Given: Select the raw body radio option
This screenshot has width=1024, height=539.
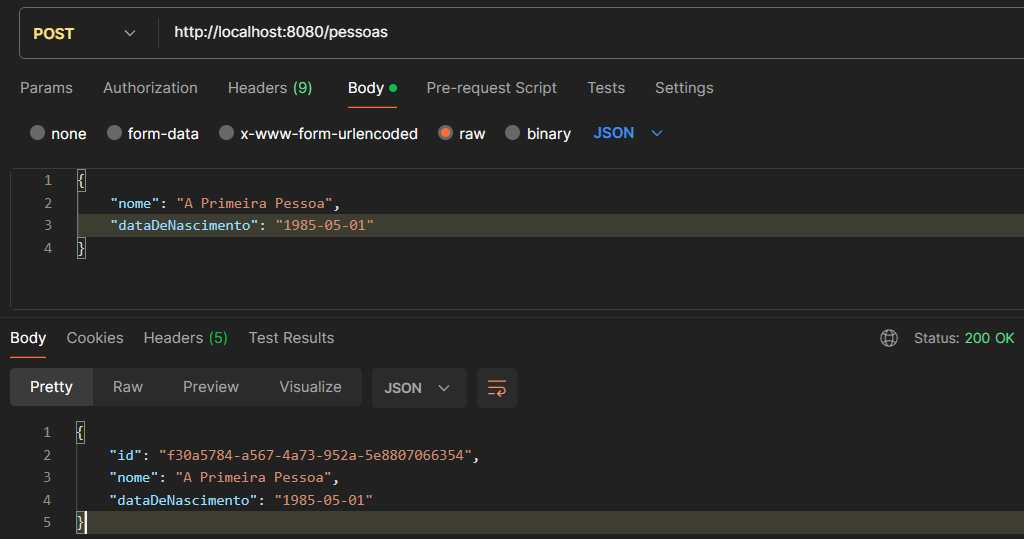Looking at the screenshot, I should point(446,133).
